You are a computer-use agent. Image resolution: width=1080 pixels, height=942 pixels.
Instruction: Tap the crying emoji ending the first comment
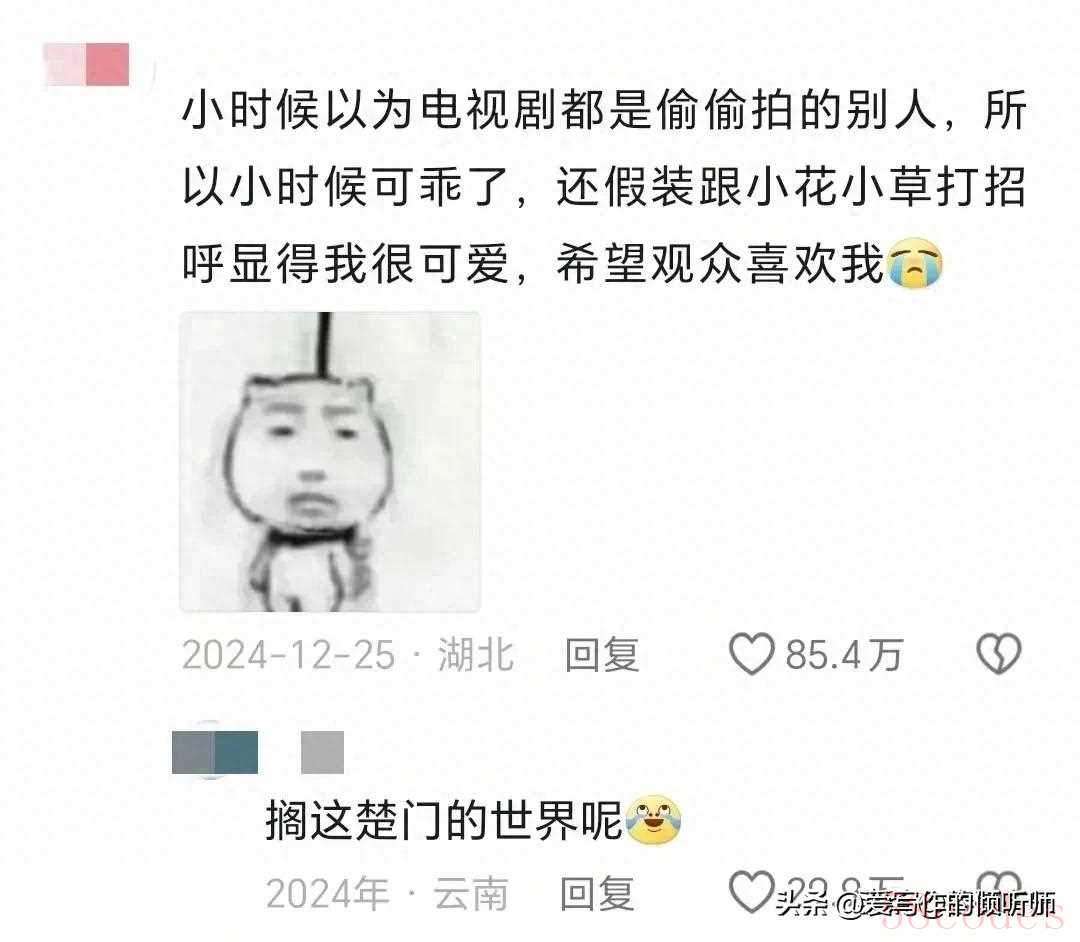tap(915, 263)
